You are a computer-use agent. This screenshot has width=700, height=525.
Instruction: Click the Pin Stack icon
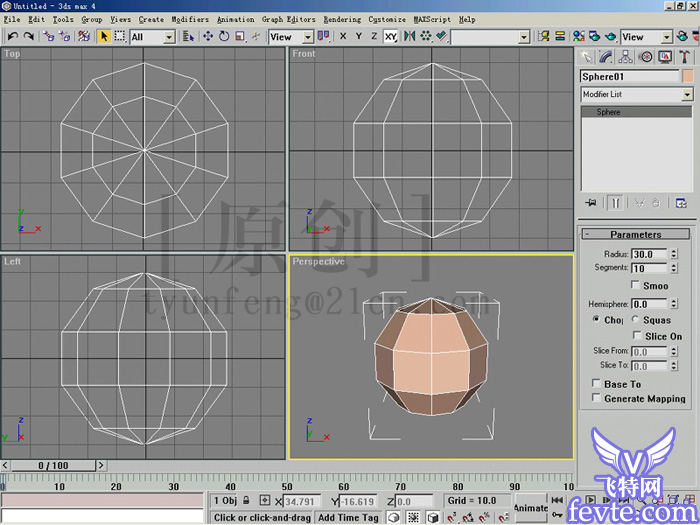[591, 203]
